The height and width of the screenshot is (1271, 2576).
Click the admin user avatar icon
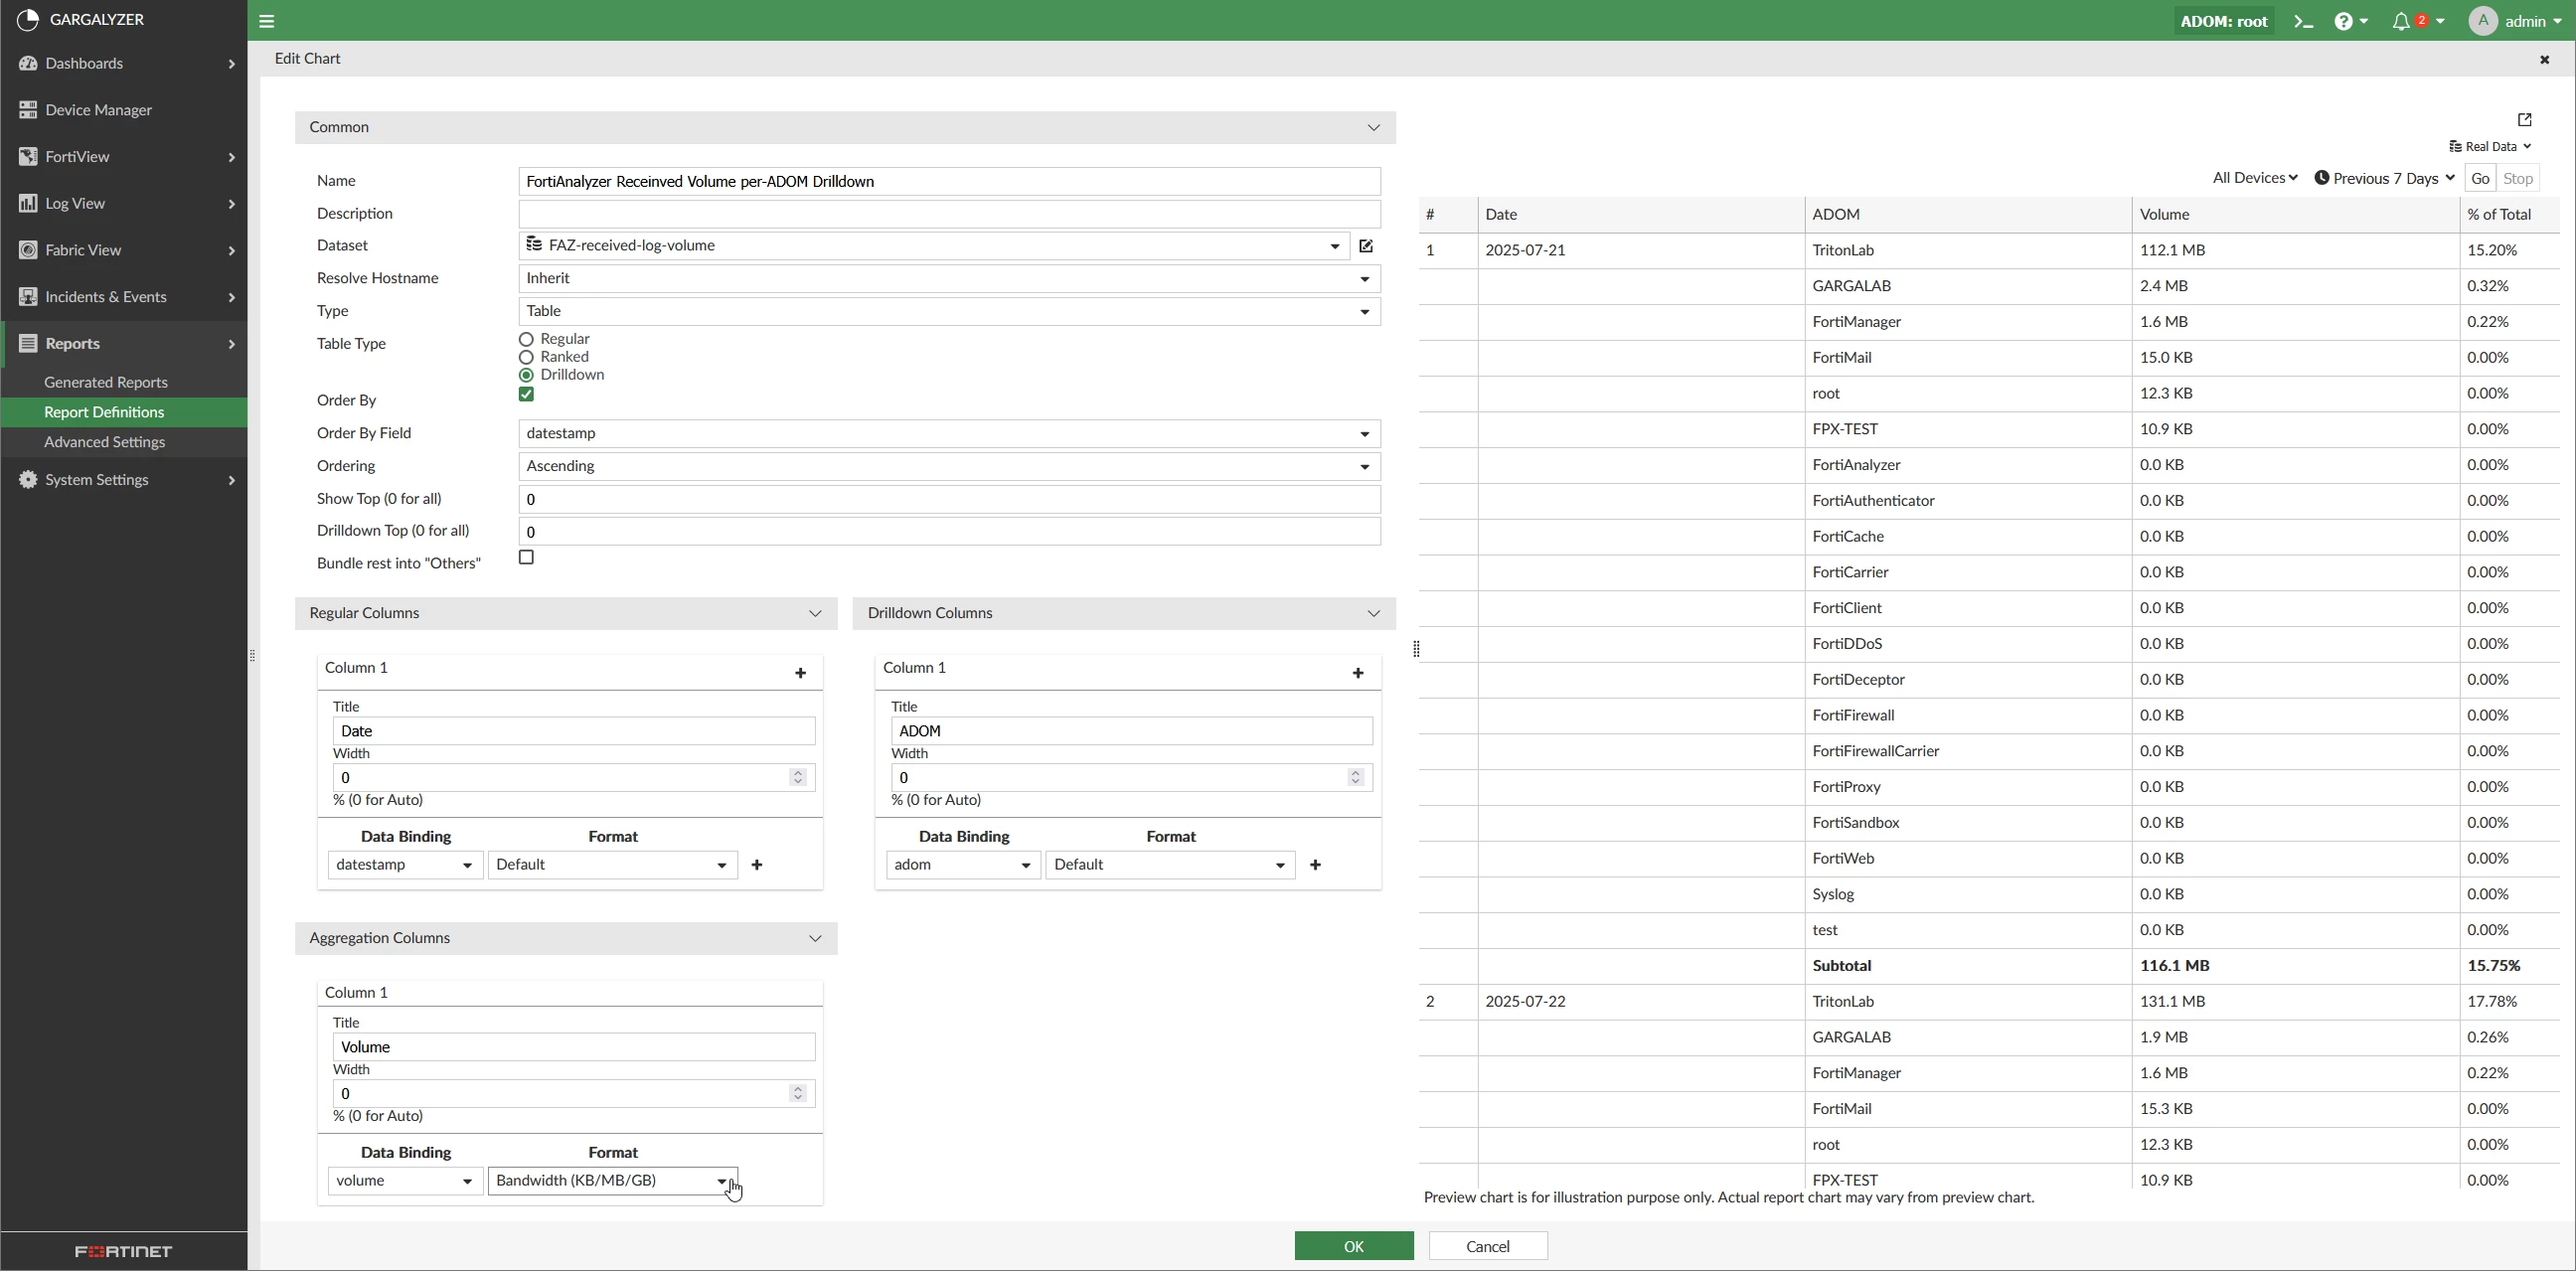tap(2483, 21)
